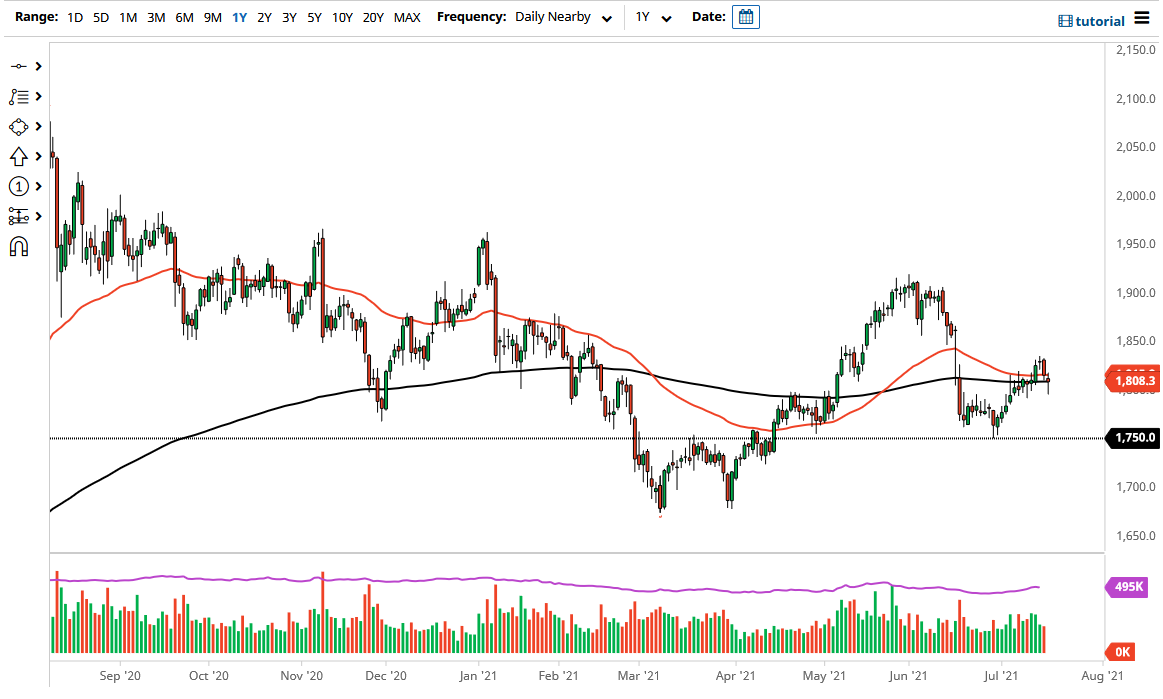1163x699 pixels.
Task: Set range to 5D
Action: coord(101,17)
